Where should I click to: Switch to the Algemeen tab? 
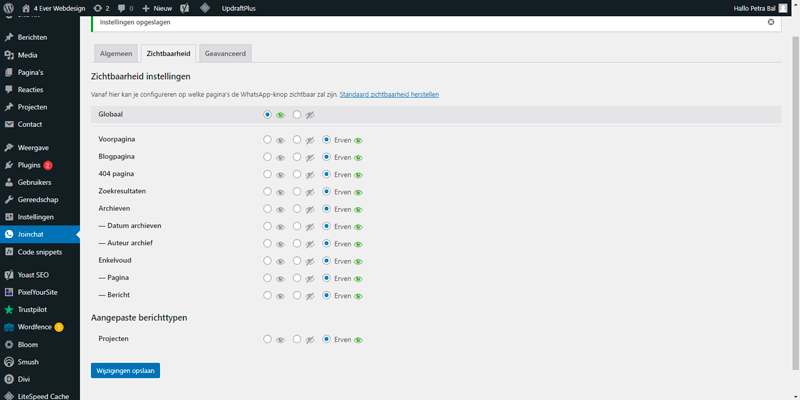click(x=114, y=53)
